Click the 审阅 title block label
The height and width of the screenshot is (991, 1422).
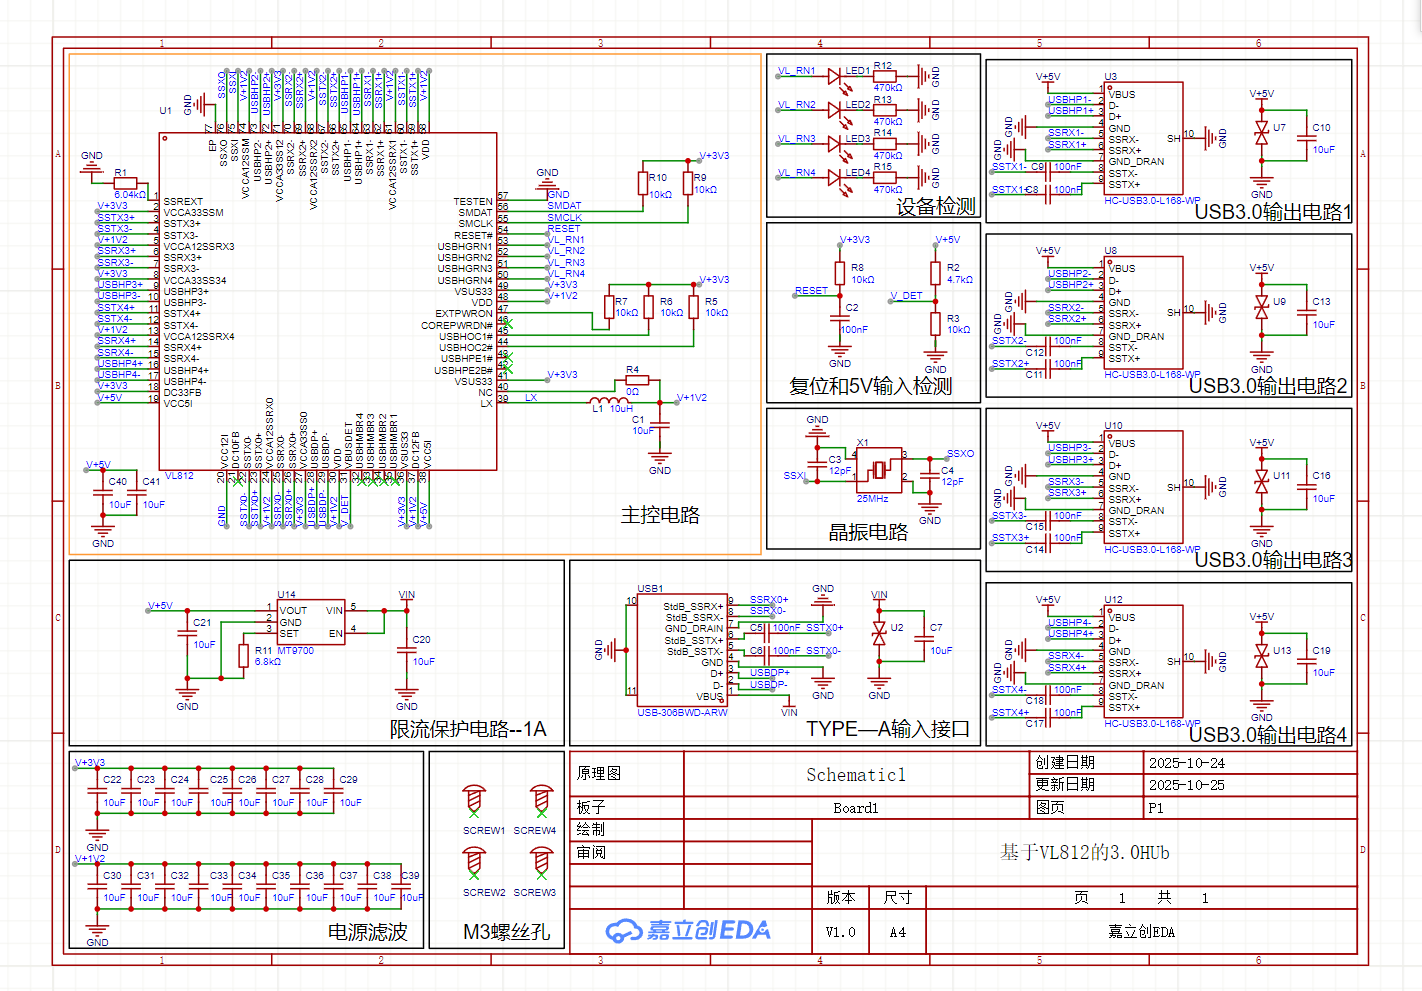pyautogui.click(x=591, y=852)
